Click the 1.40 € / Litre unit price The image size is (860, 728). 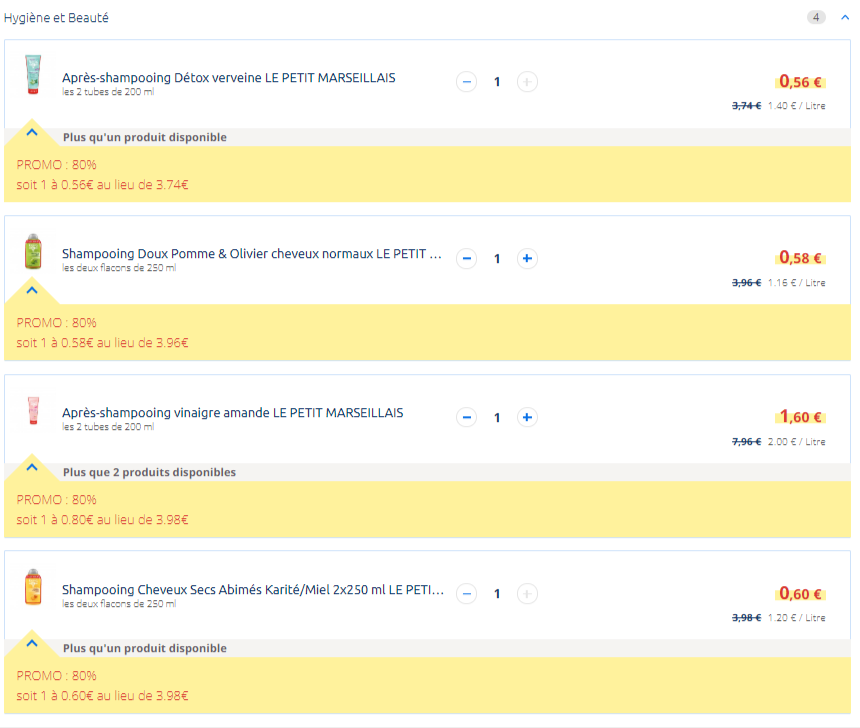click(796, 106)
